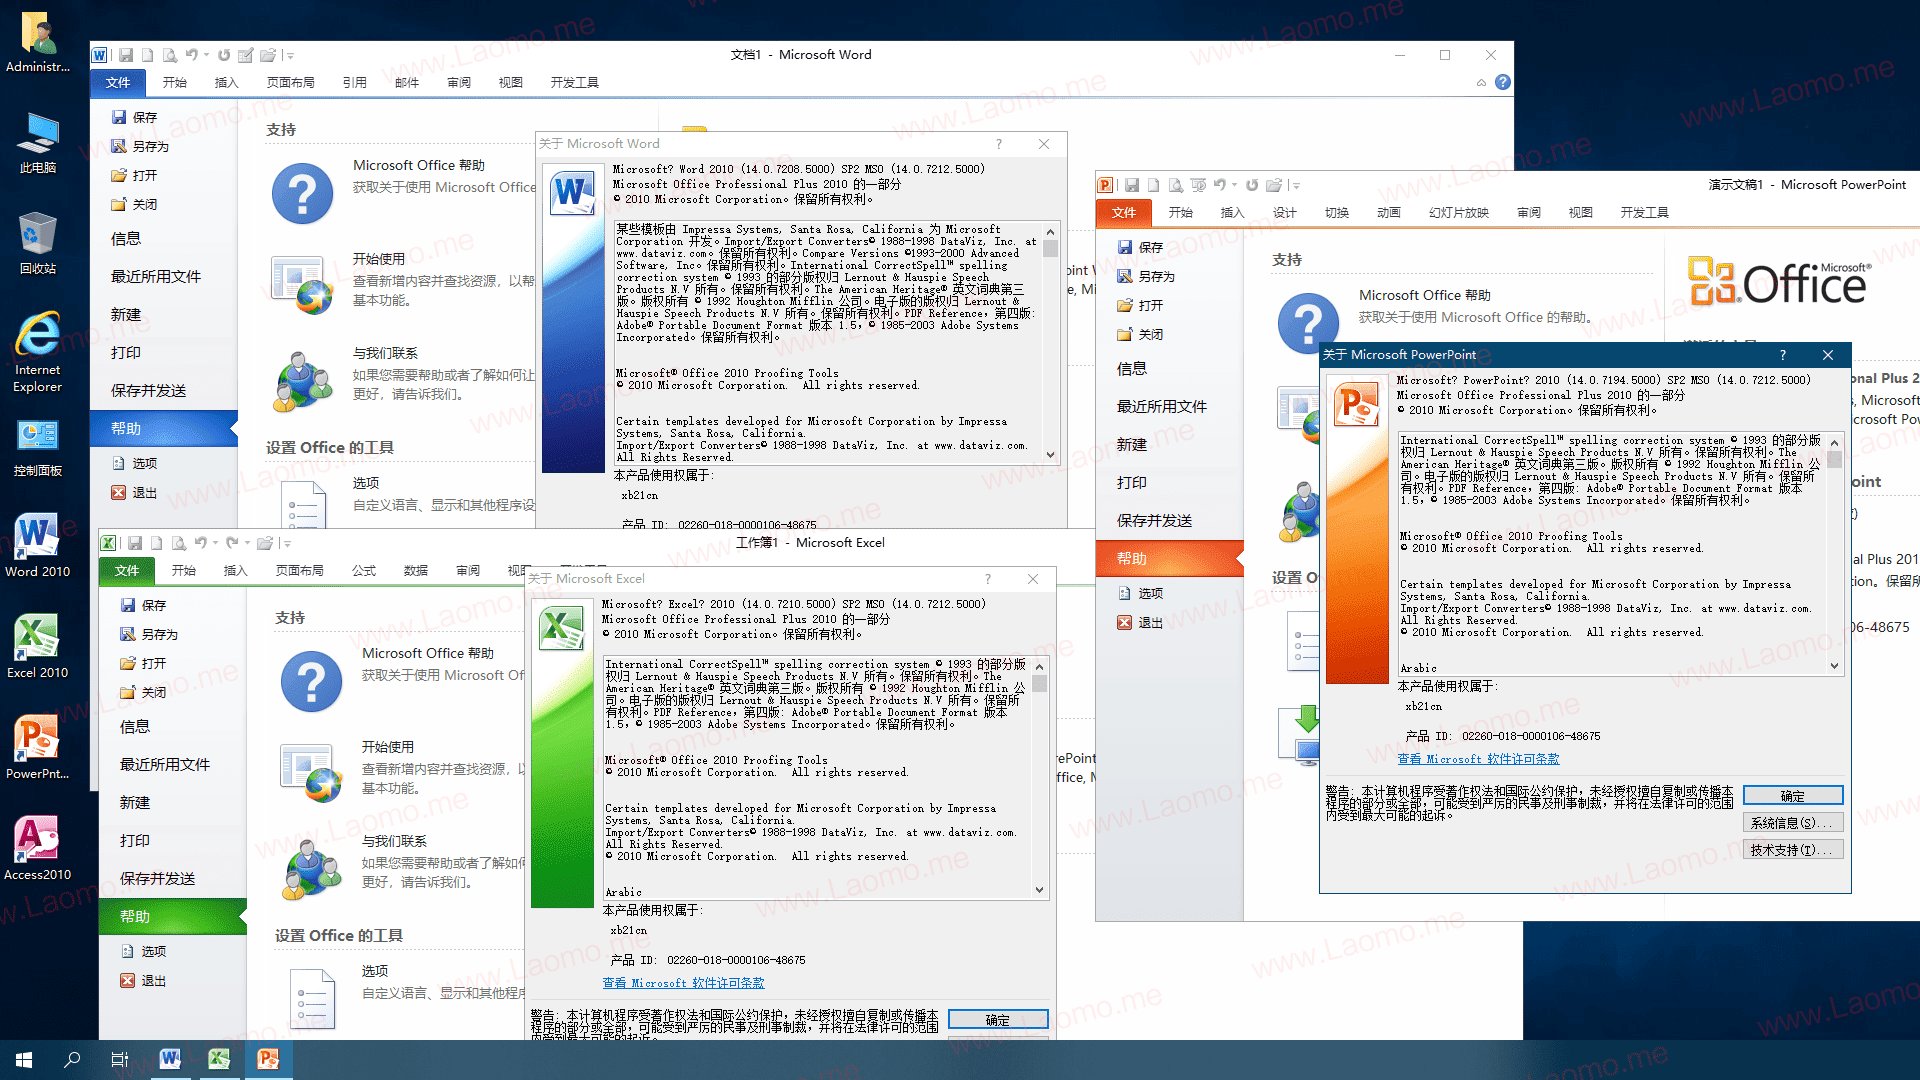The width and height of the screenshot is (1920, 1080).
Task: Start slideshow from PowerPoint's quick access toolbar icon
Action: pos(1198,185)
